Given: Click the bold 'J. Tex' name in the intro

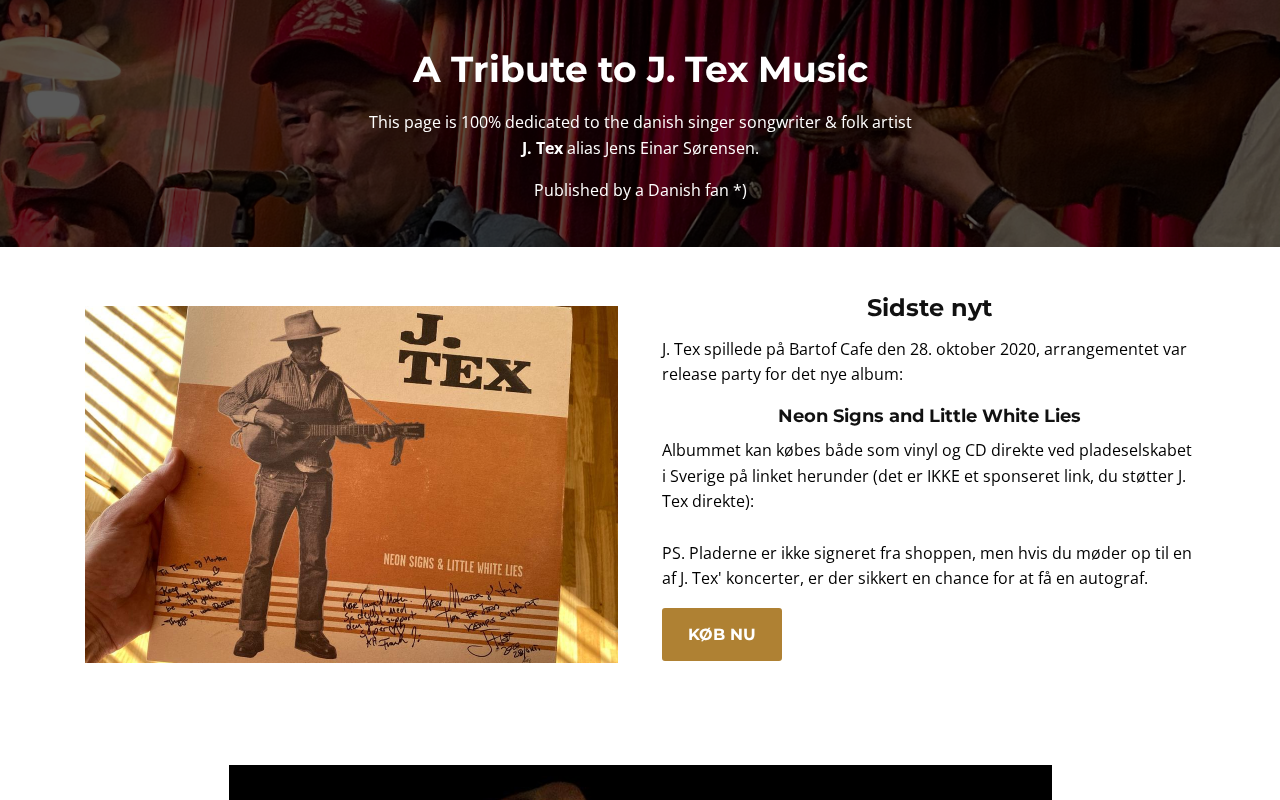Looking at the screenshot, I should click(542, 148).
